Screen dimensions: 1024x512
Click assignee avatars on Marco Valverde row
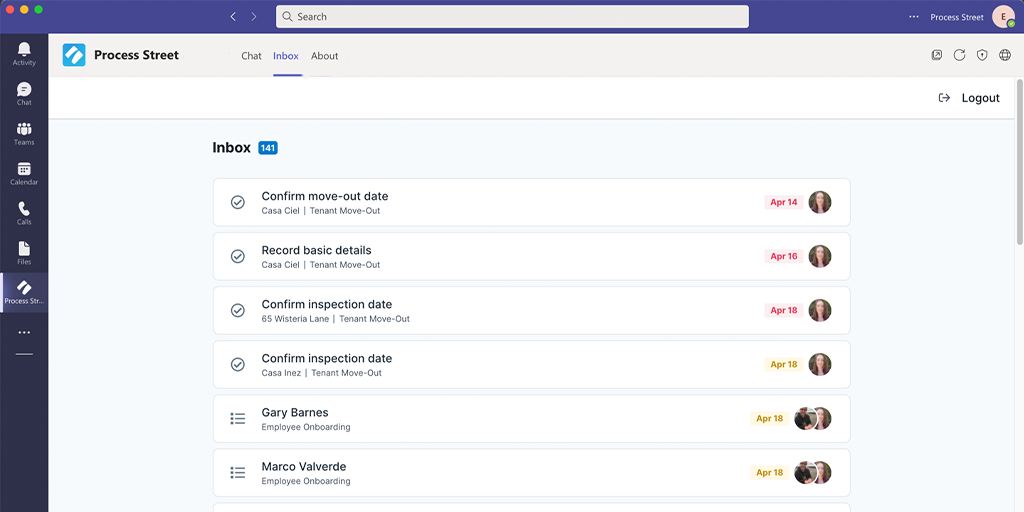pyautogui.click(x=812, y=473)
